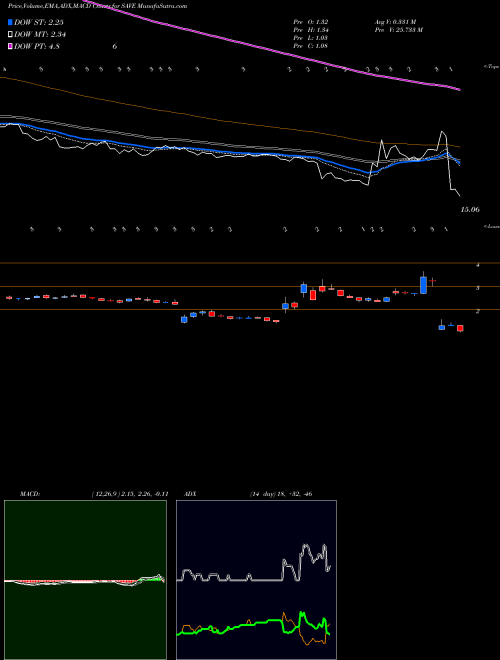Click the blue DOW ST legend swatch
The width and height of the screenshot is (500, 660).
[11, 23]
